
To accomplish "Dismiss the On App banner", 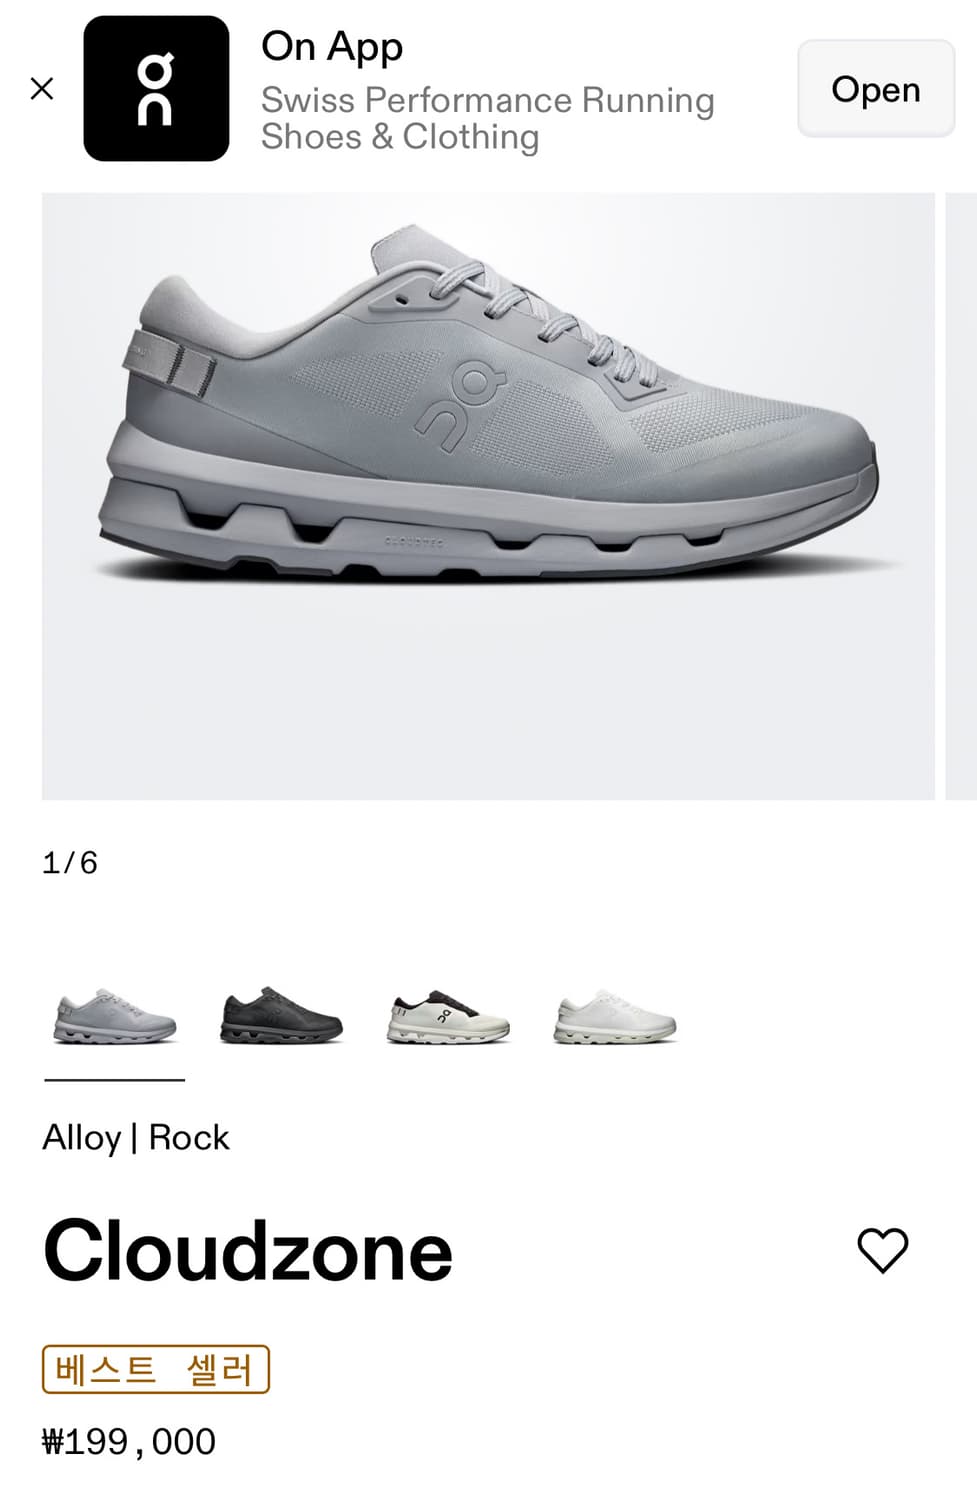I will tap(42, 89).
